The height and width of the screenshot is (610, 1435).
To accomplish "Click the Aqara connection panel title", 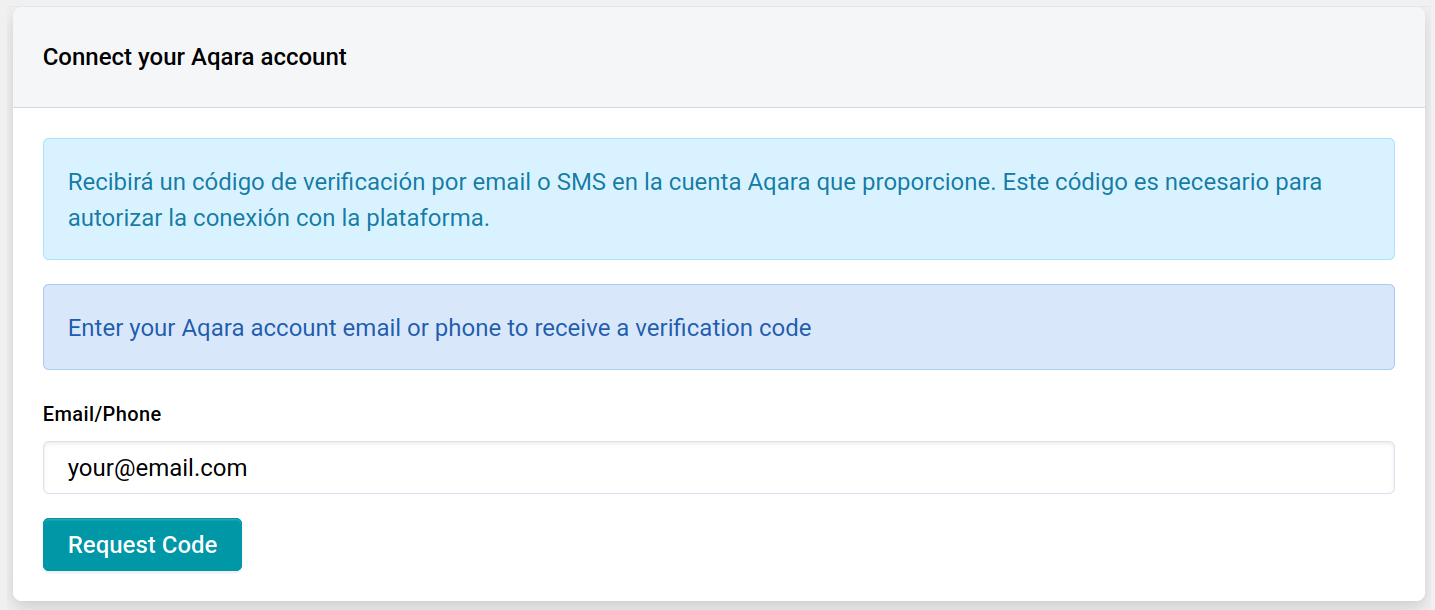I will [x=195, y=57].
